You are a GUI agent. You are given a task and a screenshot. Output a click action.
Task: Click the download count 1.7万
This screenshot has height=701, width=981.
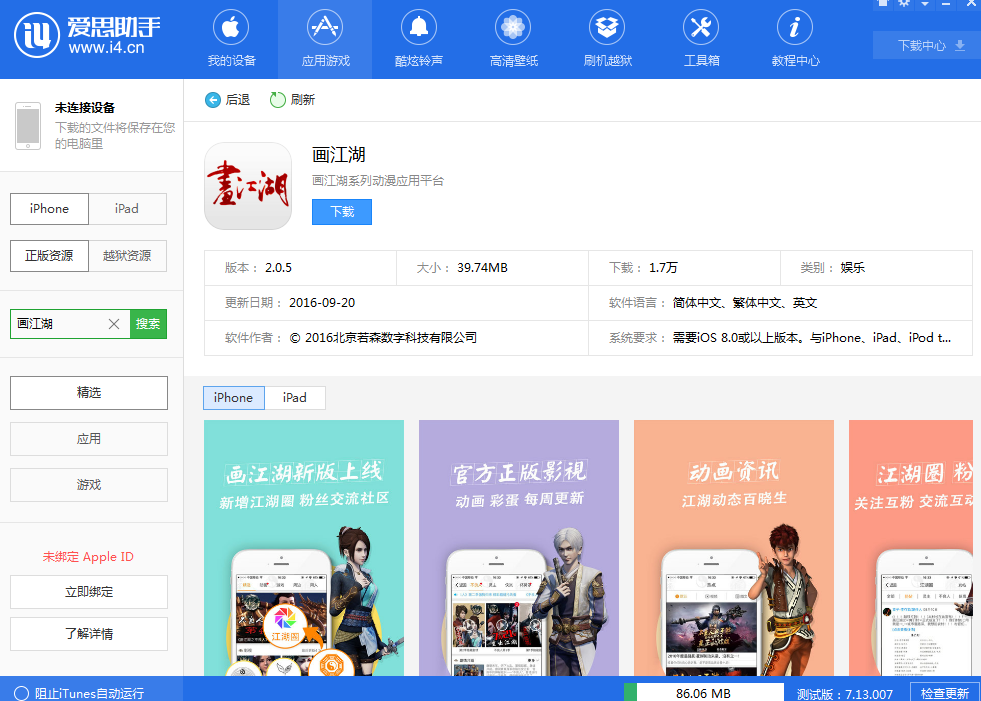pyautogui.click(x=663, y=268)
